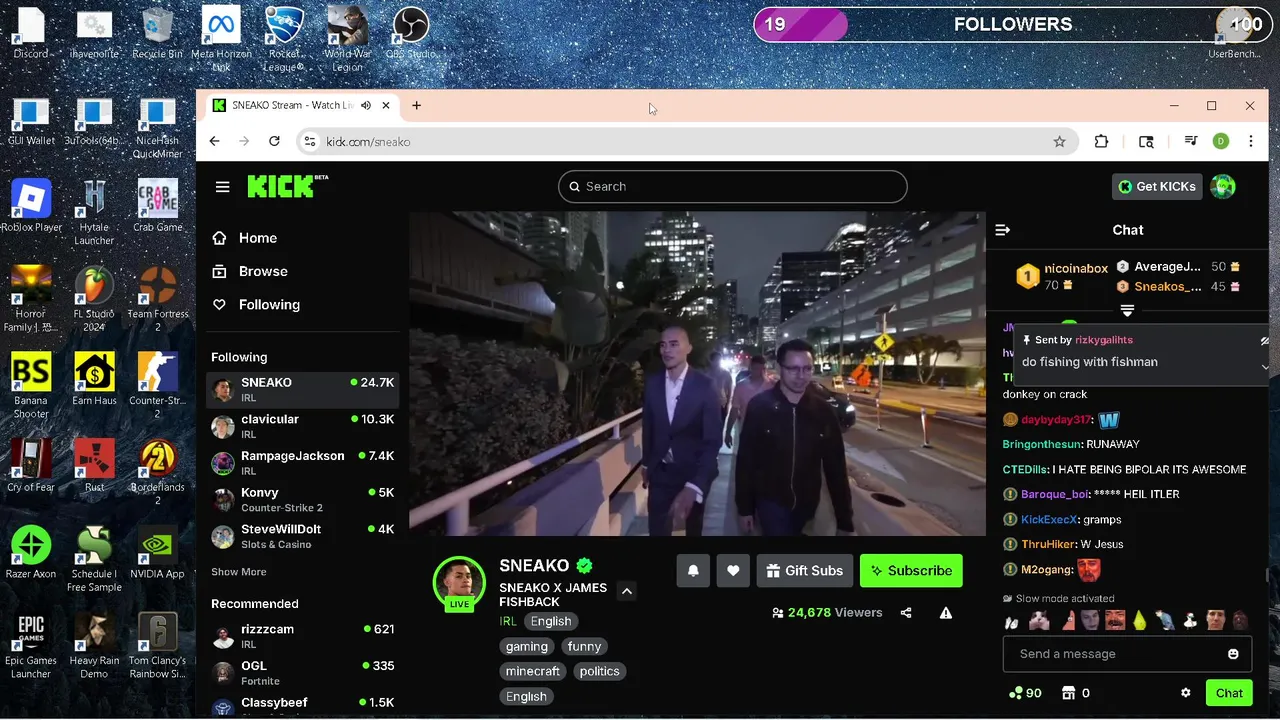The height and width of the screenshot is (720, 1280).
Task: Open Classybeef recommended channel
Action: point(303,706)
